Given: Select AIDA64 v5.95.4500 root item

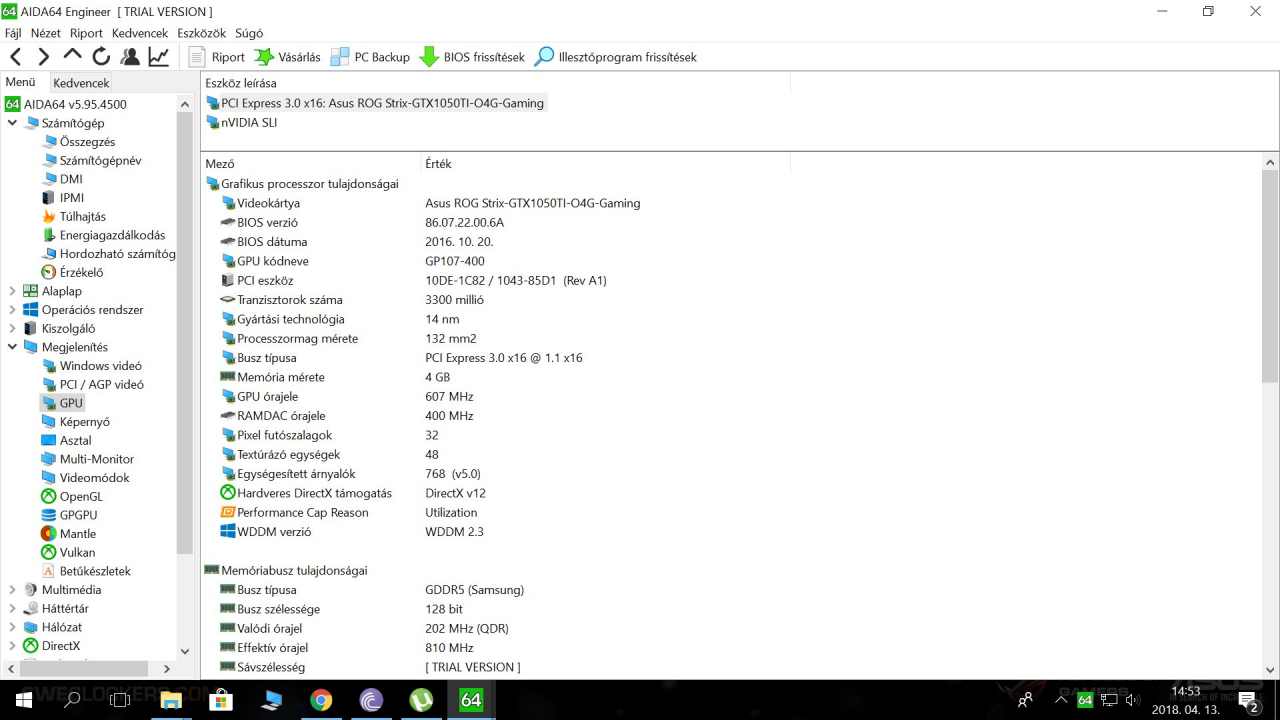Looking at the screenshot, I should click(66, 104).
